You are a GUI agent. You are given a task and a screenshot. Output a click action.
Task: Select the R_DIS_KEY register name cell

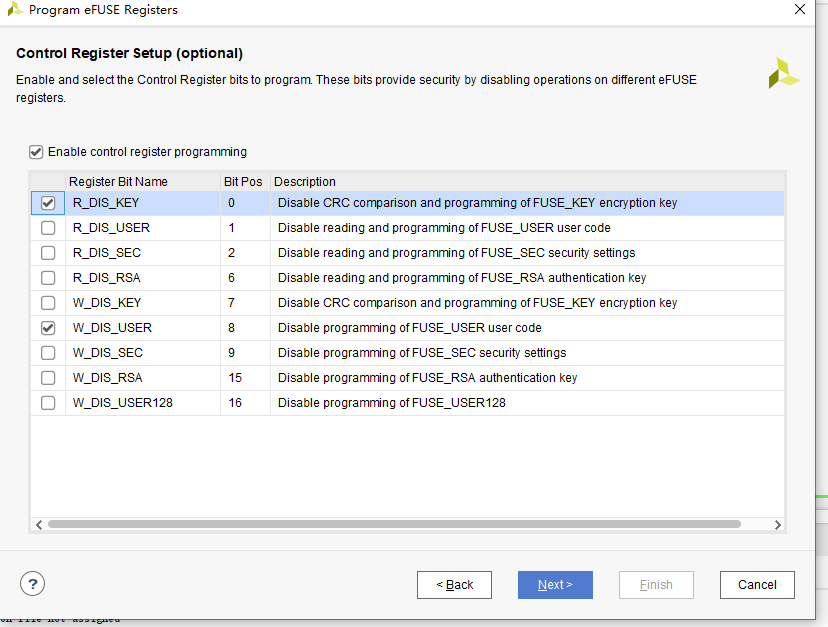tap(143, 203)
